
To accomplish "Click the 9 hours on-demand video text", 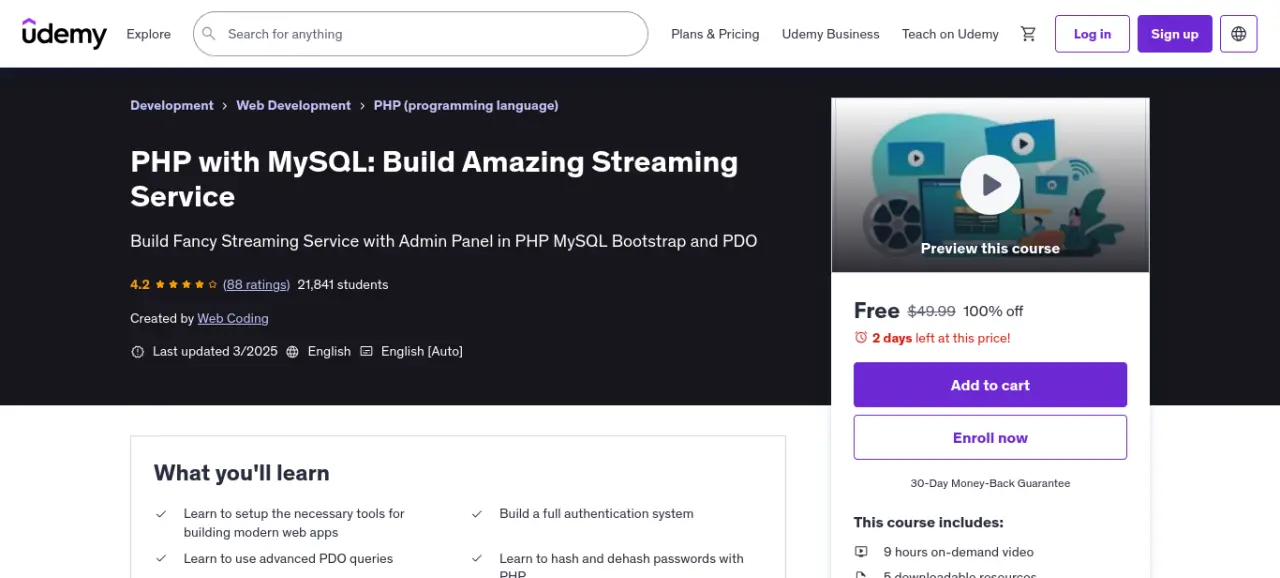I will pyautogui.click(x=959, y=552).
